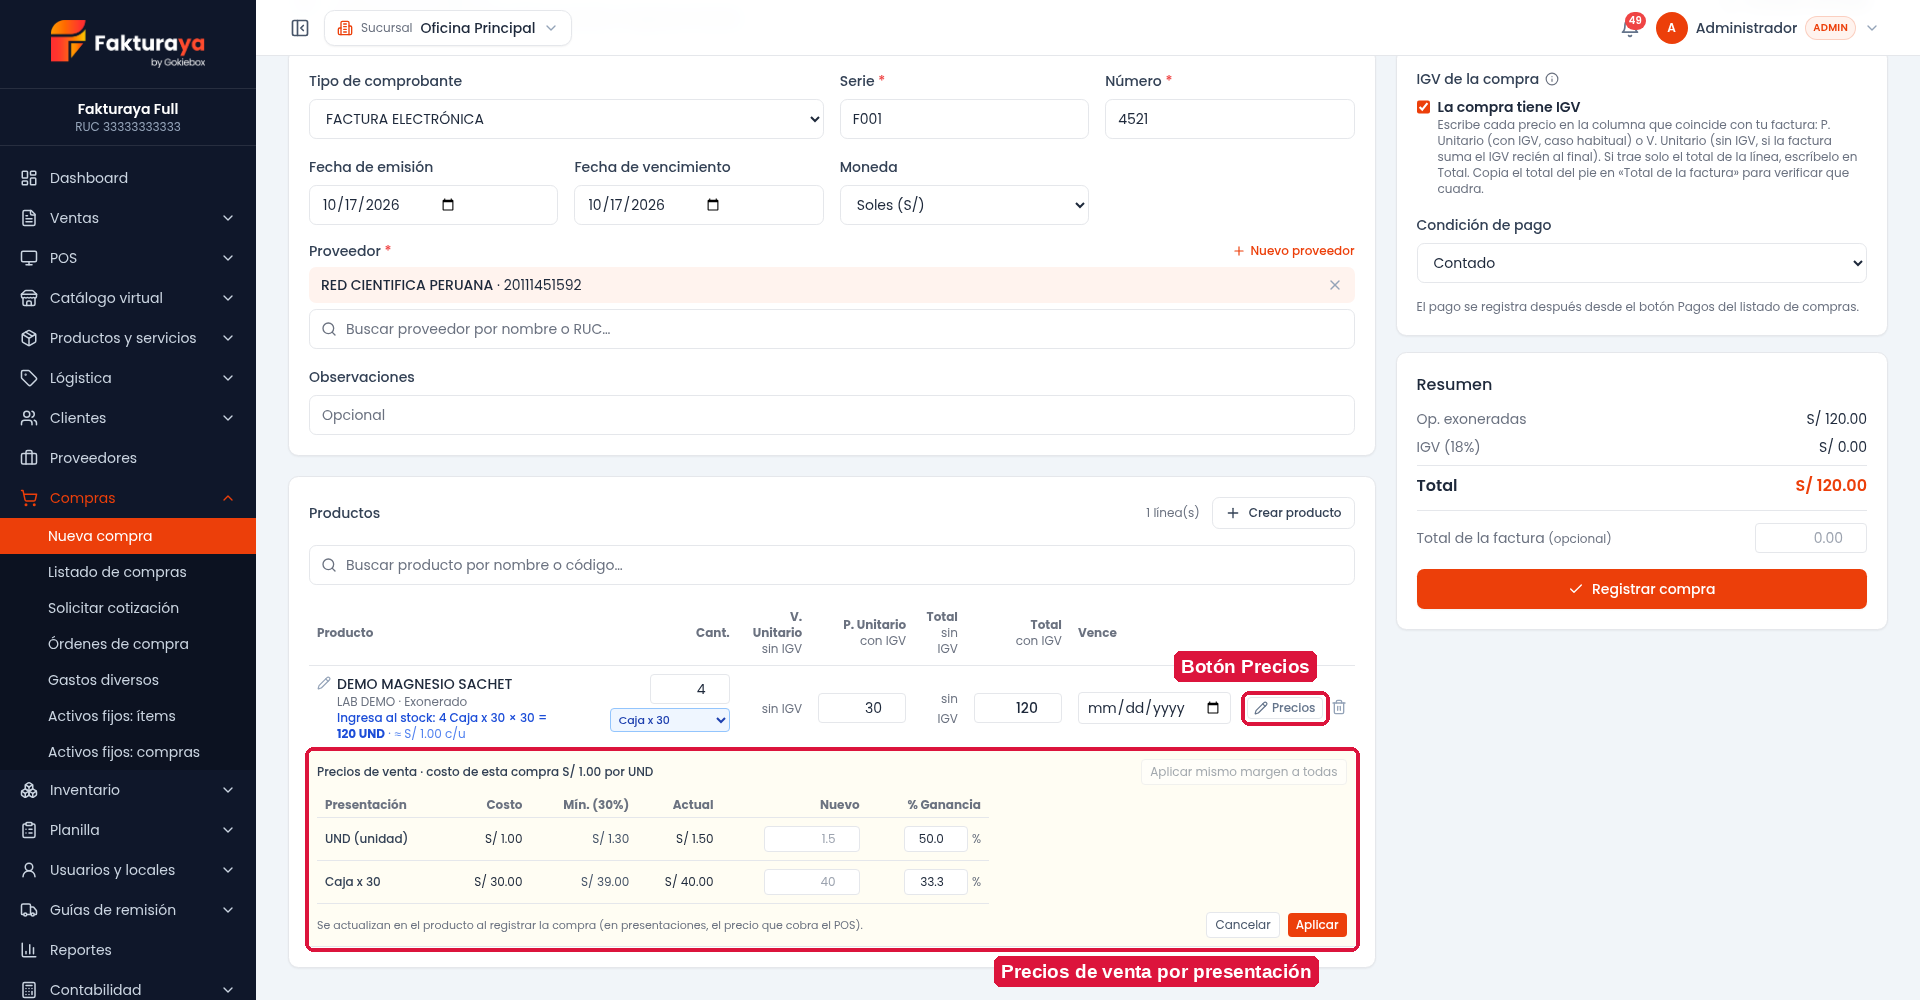This screenshot has width=1920, height=1000.
Task: Open calendar picker for Fecha de emisión
Action: coord(448,205)
